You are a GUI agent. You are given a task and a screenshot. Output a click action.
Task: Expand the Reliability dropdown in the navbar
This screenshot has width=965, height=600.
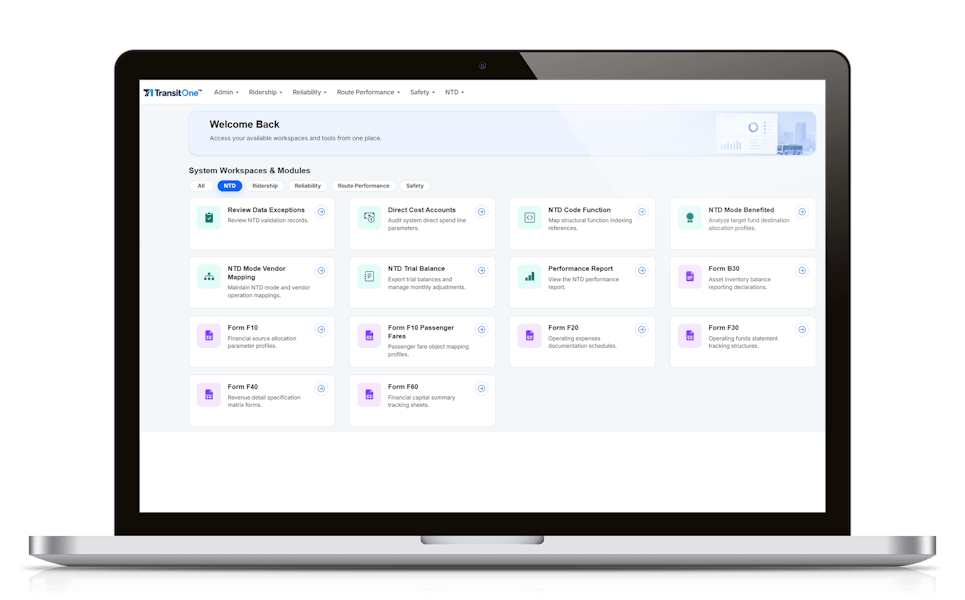pyautogui.click(x=310, y=92)
